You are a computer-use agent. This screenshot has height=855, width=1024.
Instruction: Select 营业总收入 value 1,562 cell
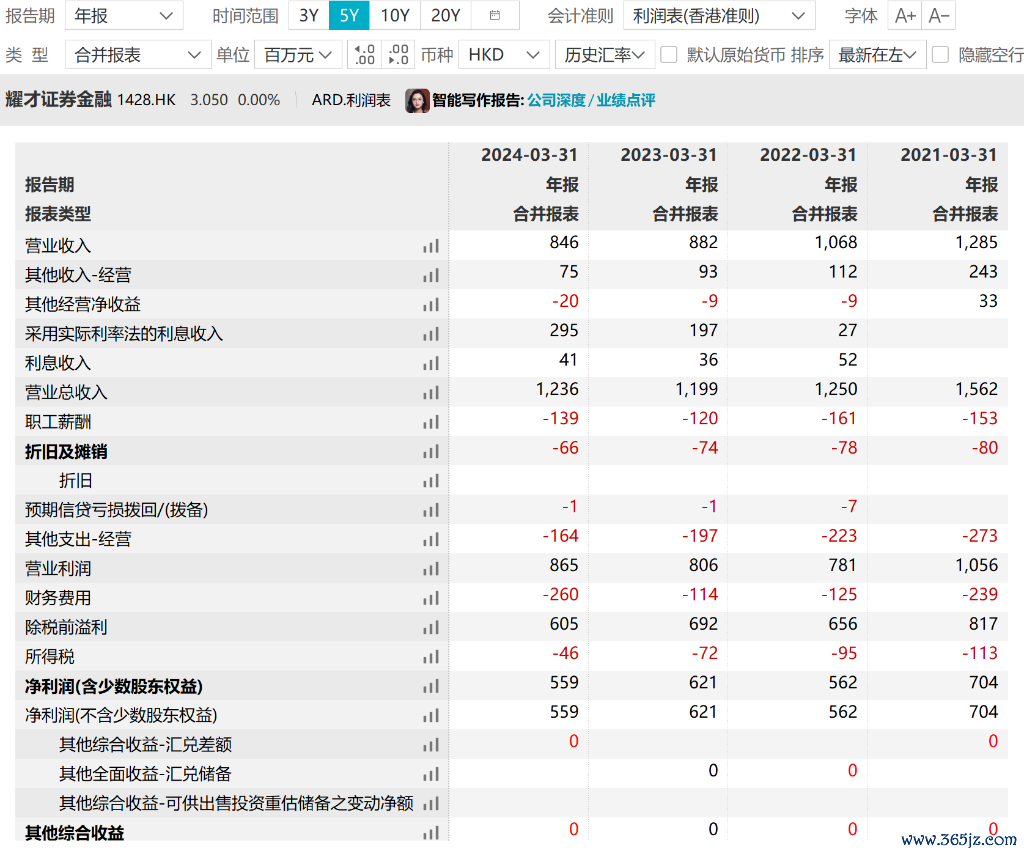[977, 390]
